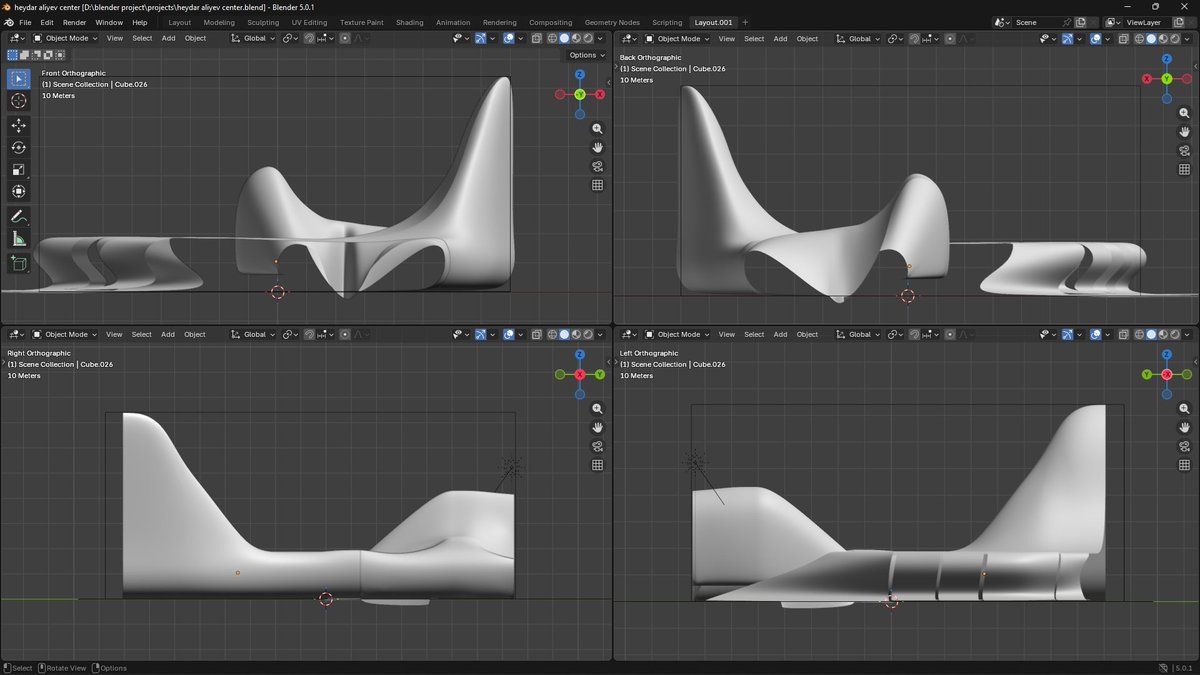Click zoom magnifier in Front Orthographic view
Image resolution: width=1200 pixels, height=675 pixels.
tap(597, 129)
